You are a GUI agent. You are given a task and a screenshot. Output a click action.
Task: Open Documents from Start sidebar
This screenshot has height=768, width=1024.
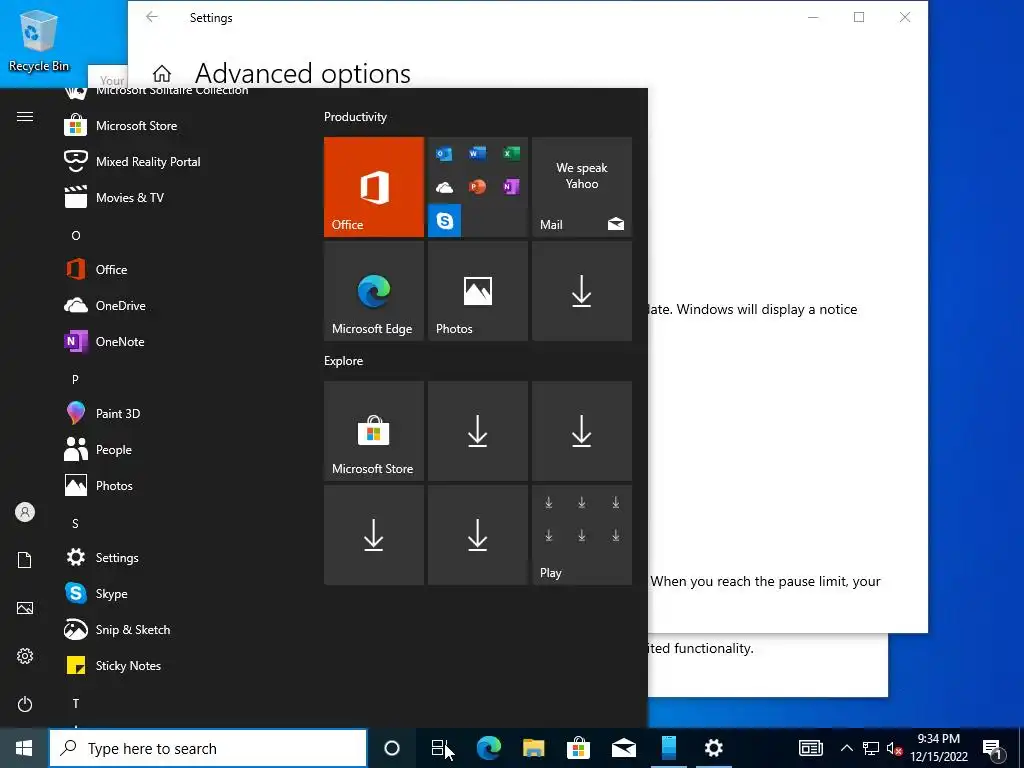[25, 560]
